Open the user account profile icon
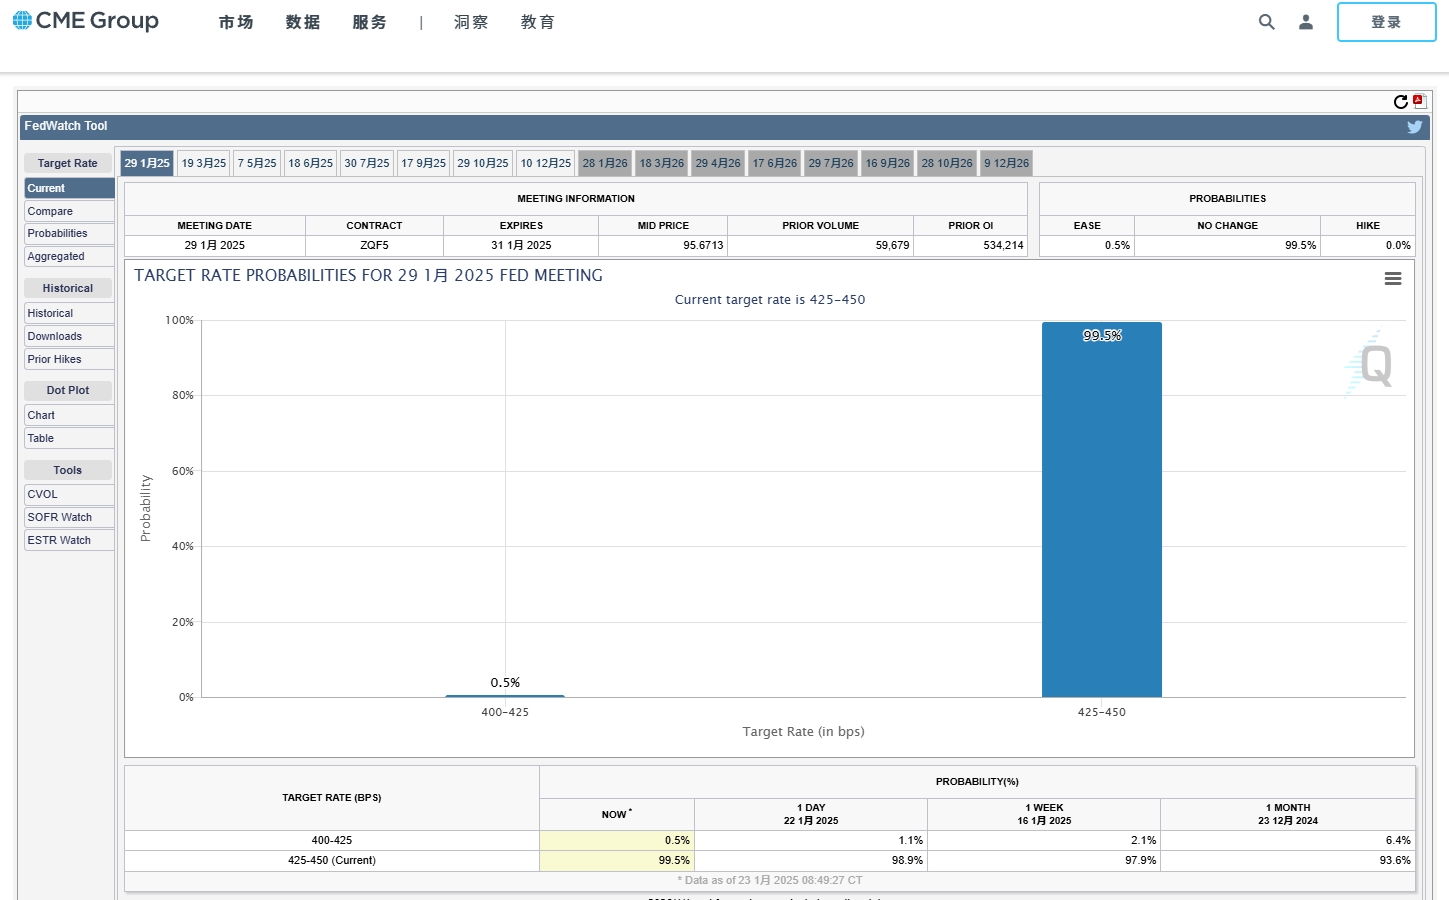The width and height of the screenshot is (1449, 900). click(1306, 22)
